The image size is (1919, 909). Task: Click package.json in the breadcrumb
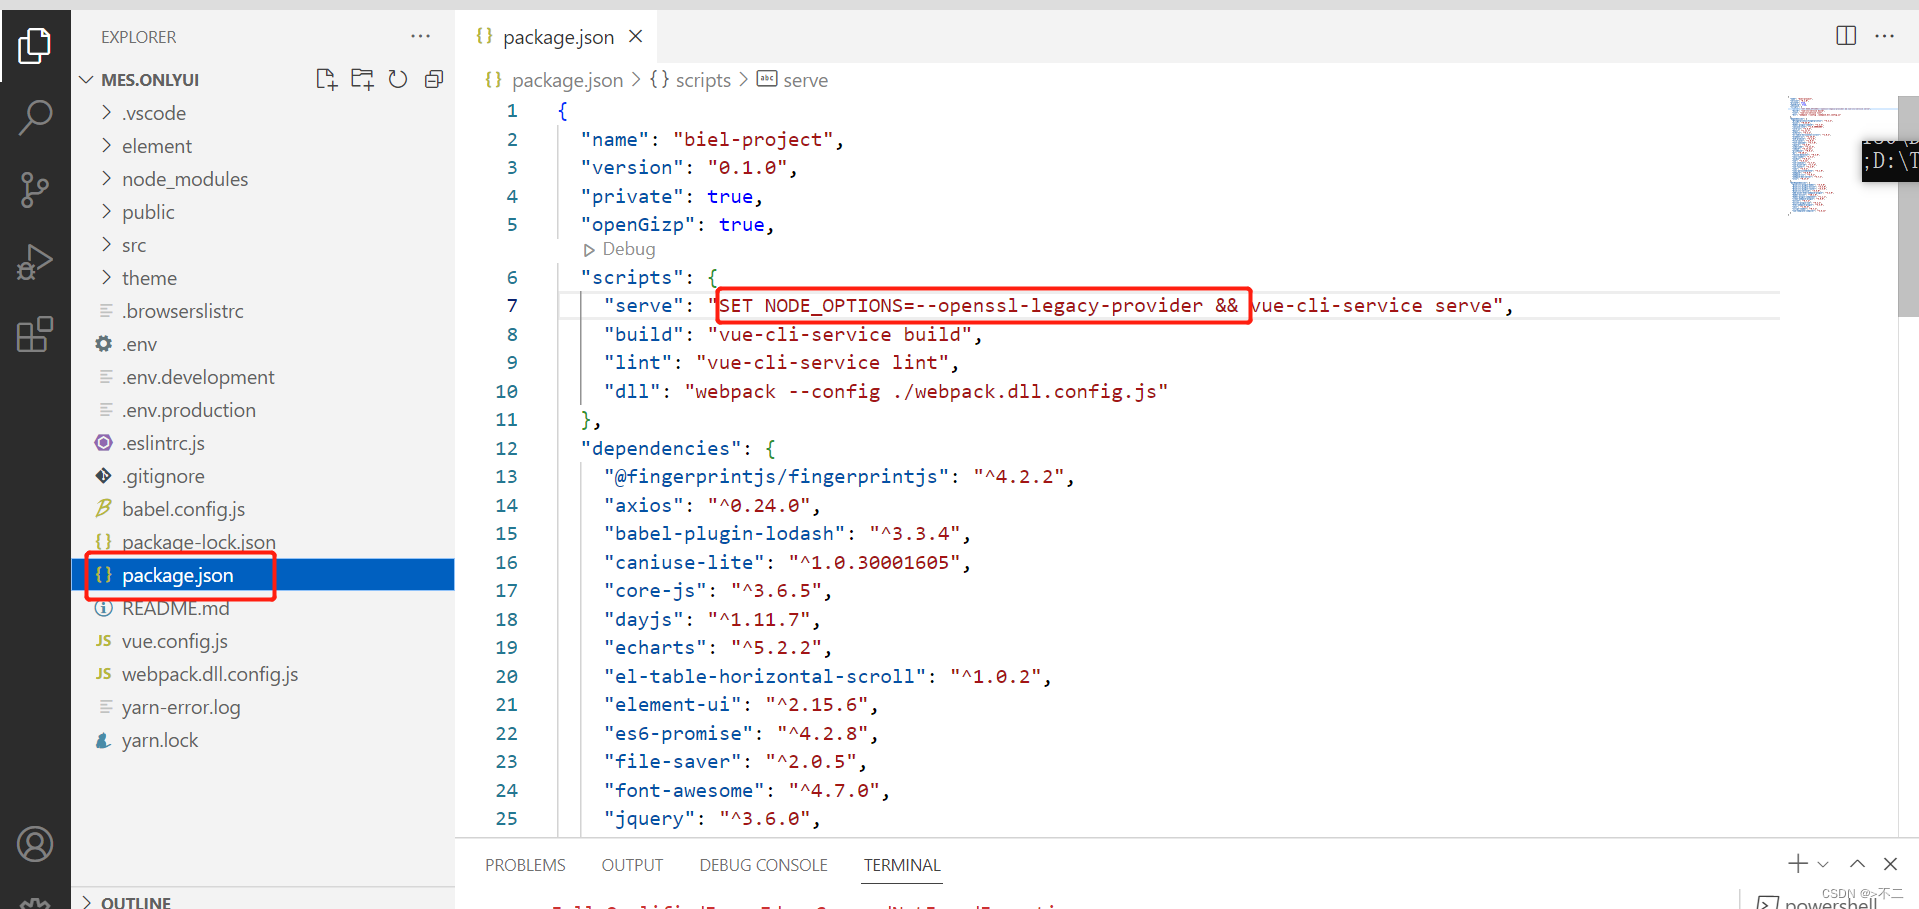567,80
